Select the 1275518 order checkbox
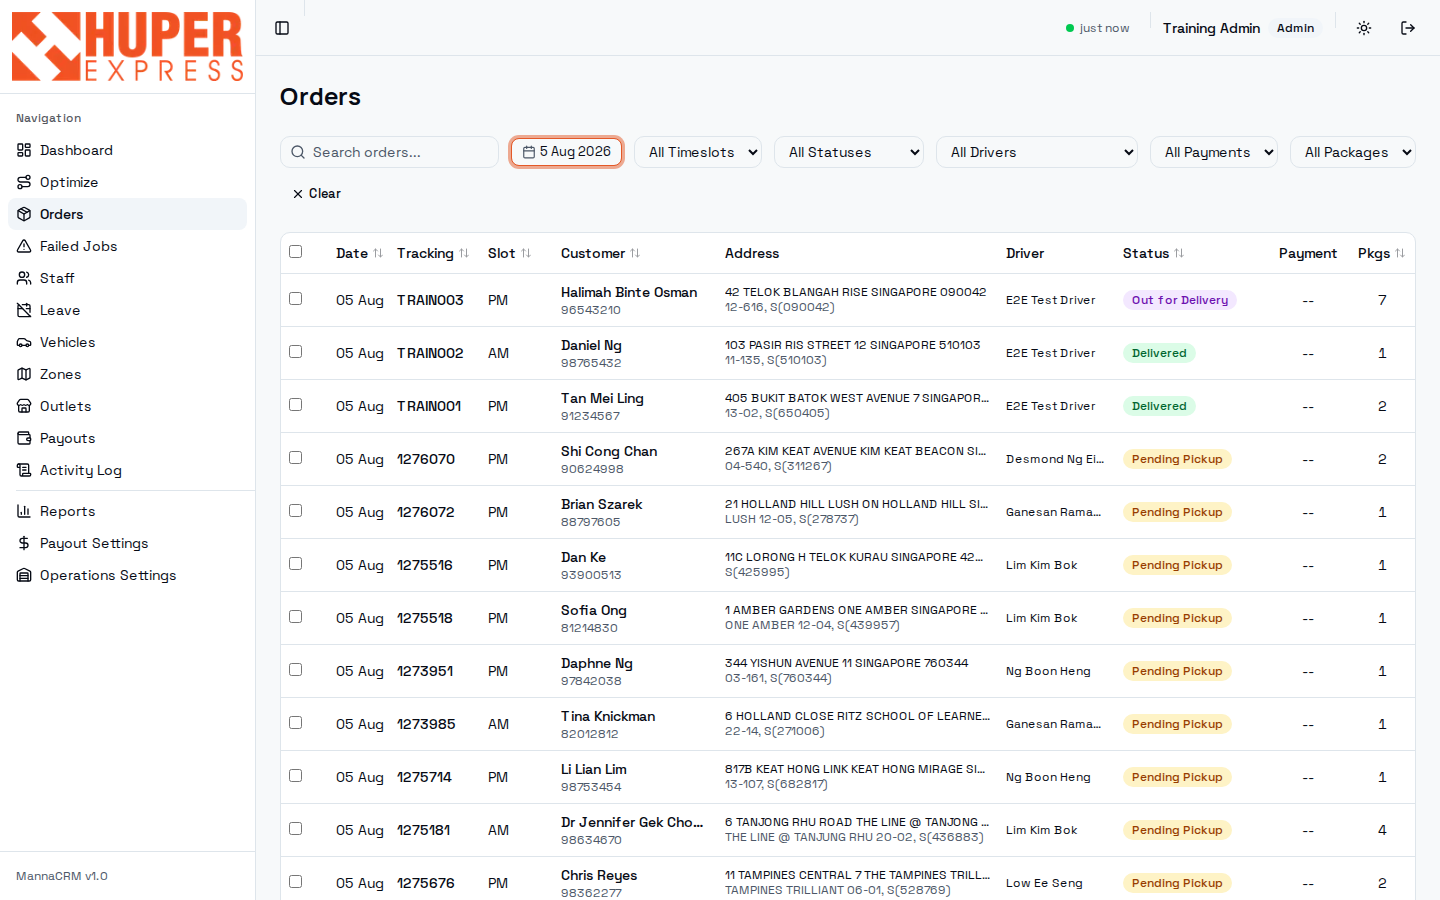 pos(295,616)
